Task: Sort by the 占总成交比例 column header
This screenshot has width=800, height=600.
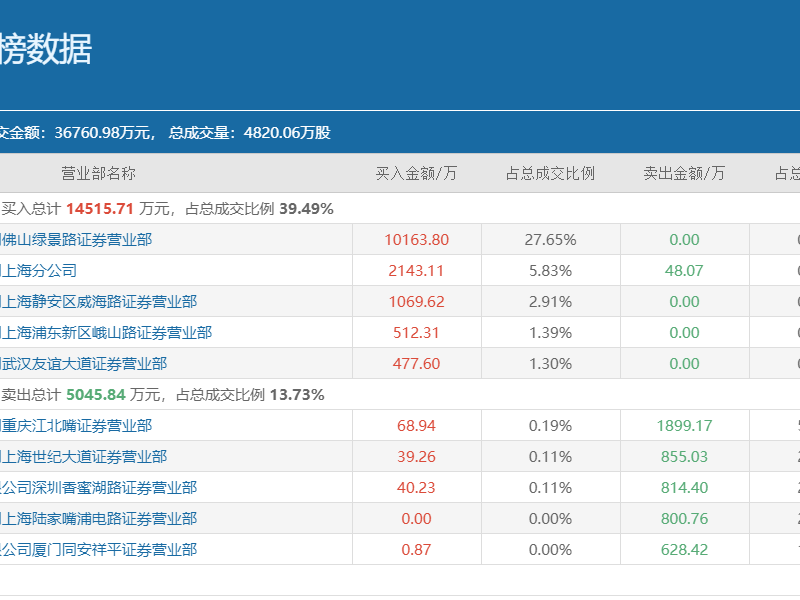Action: [550, 172]
